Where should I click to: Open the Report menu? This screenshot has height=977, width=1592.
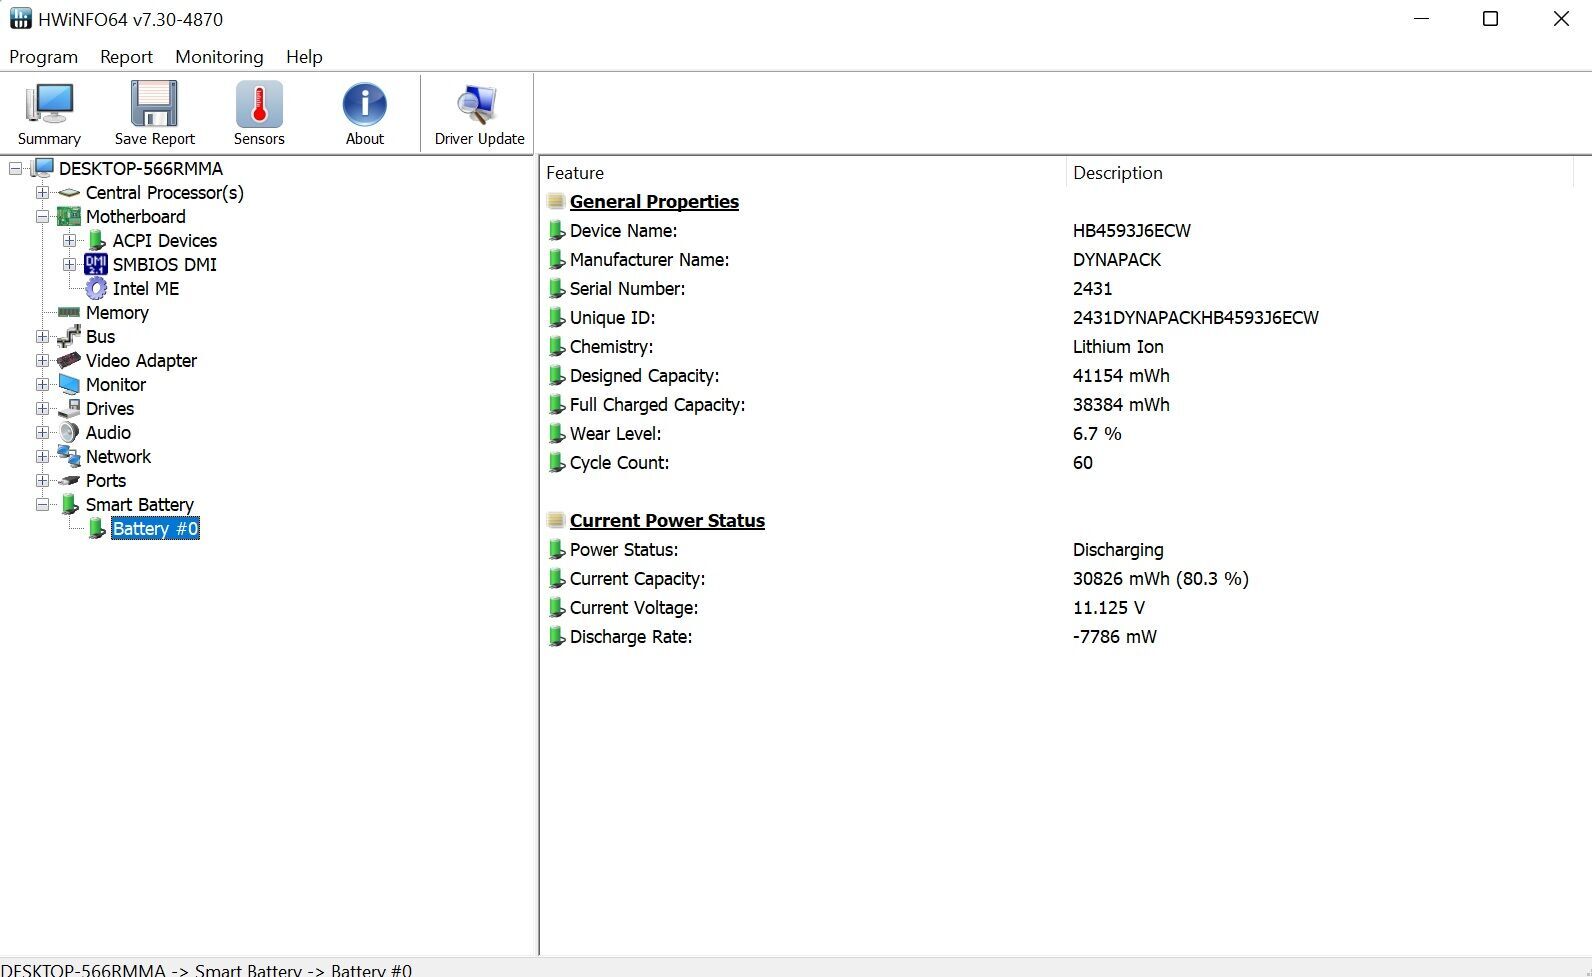126,57
